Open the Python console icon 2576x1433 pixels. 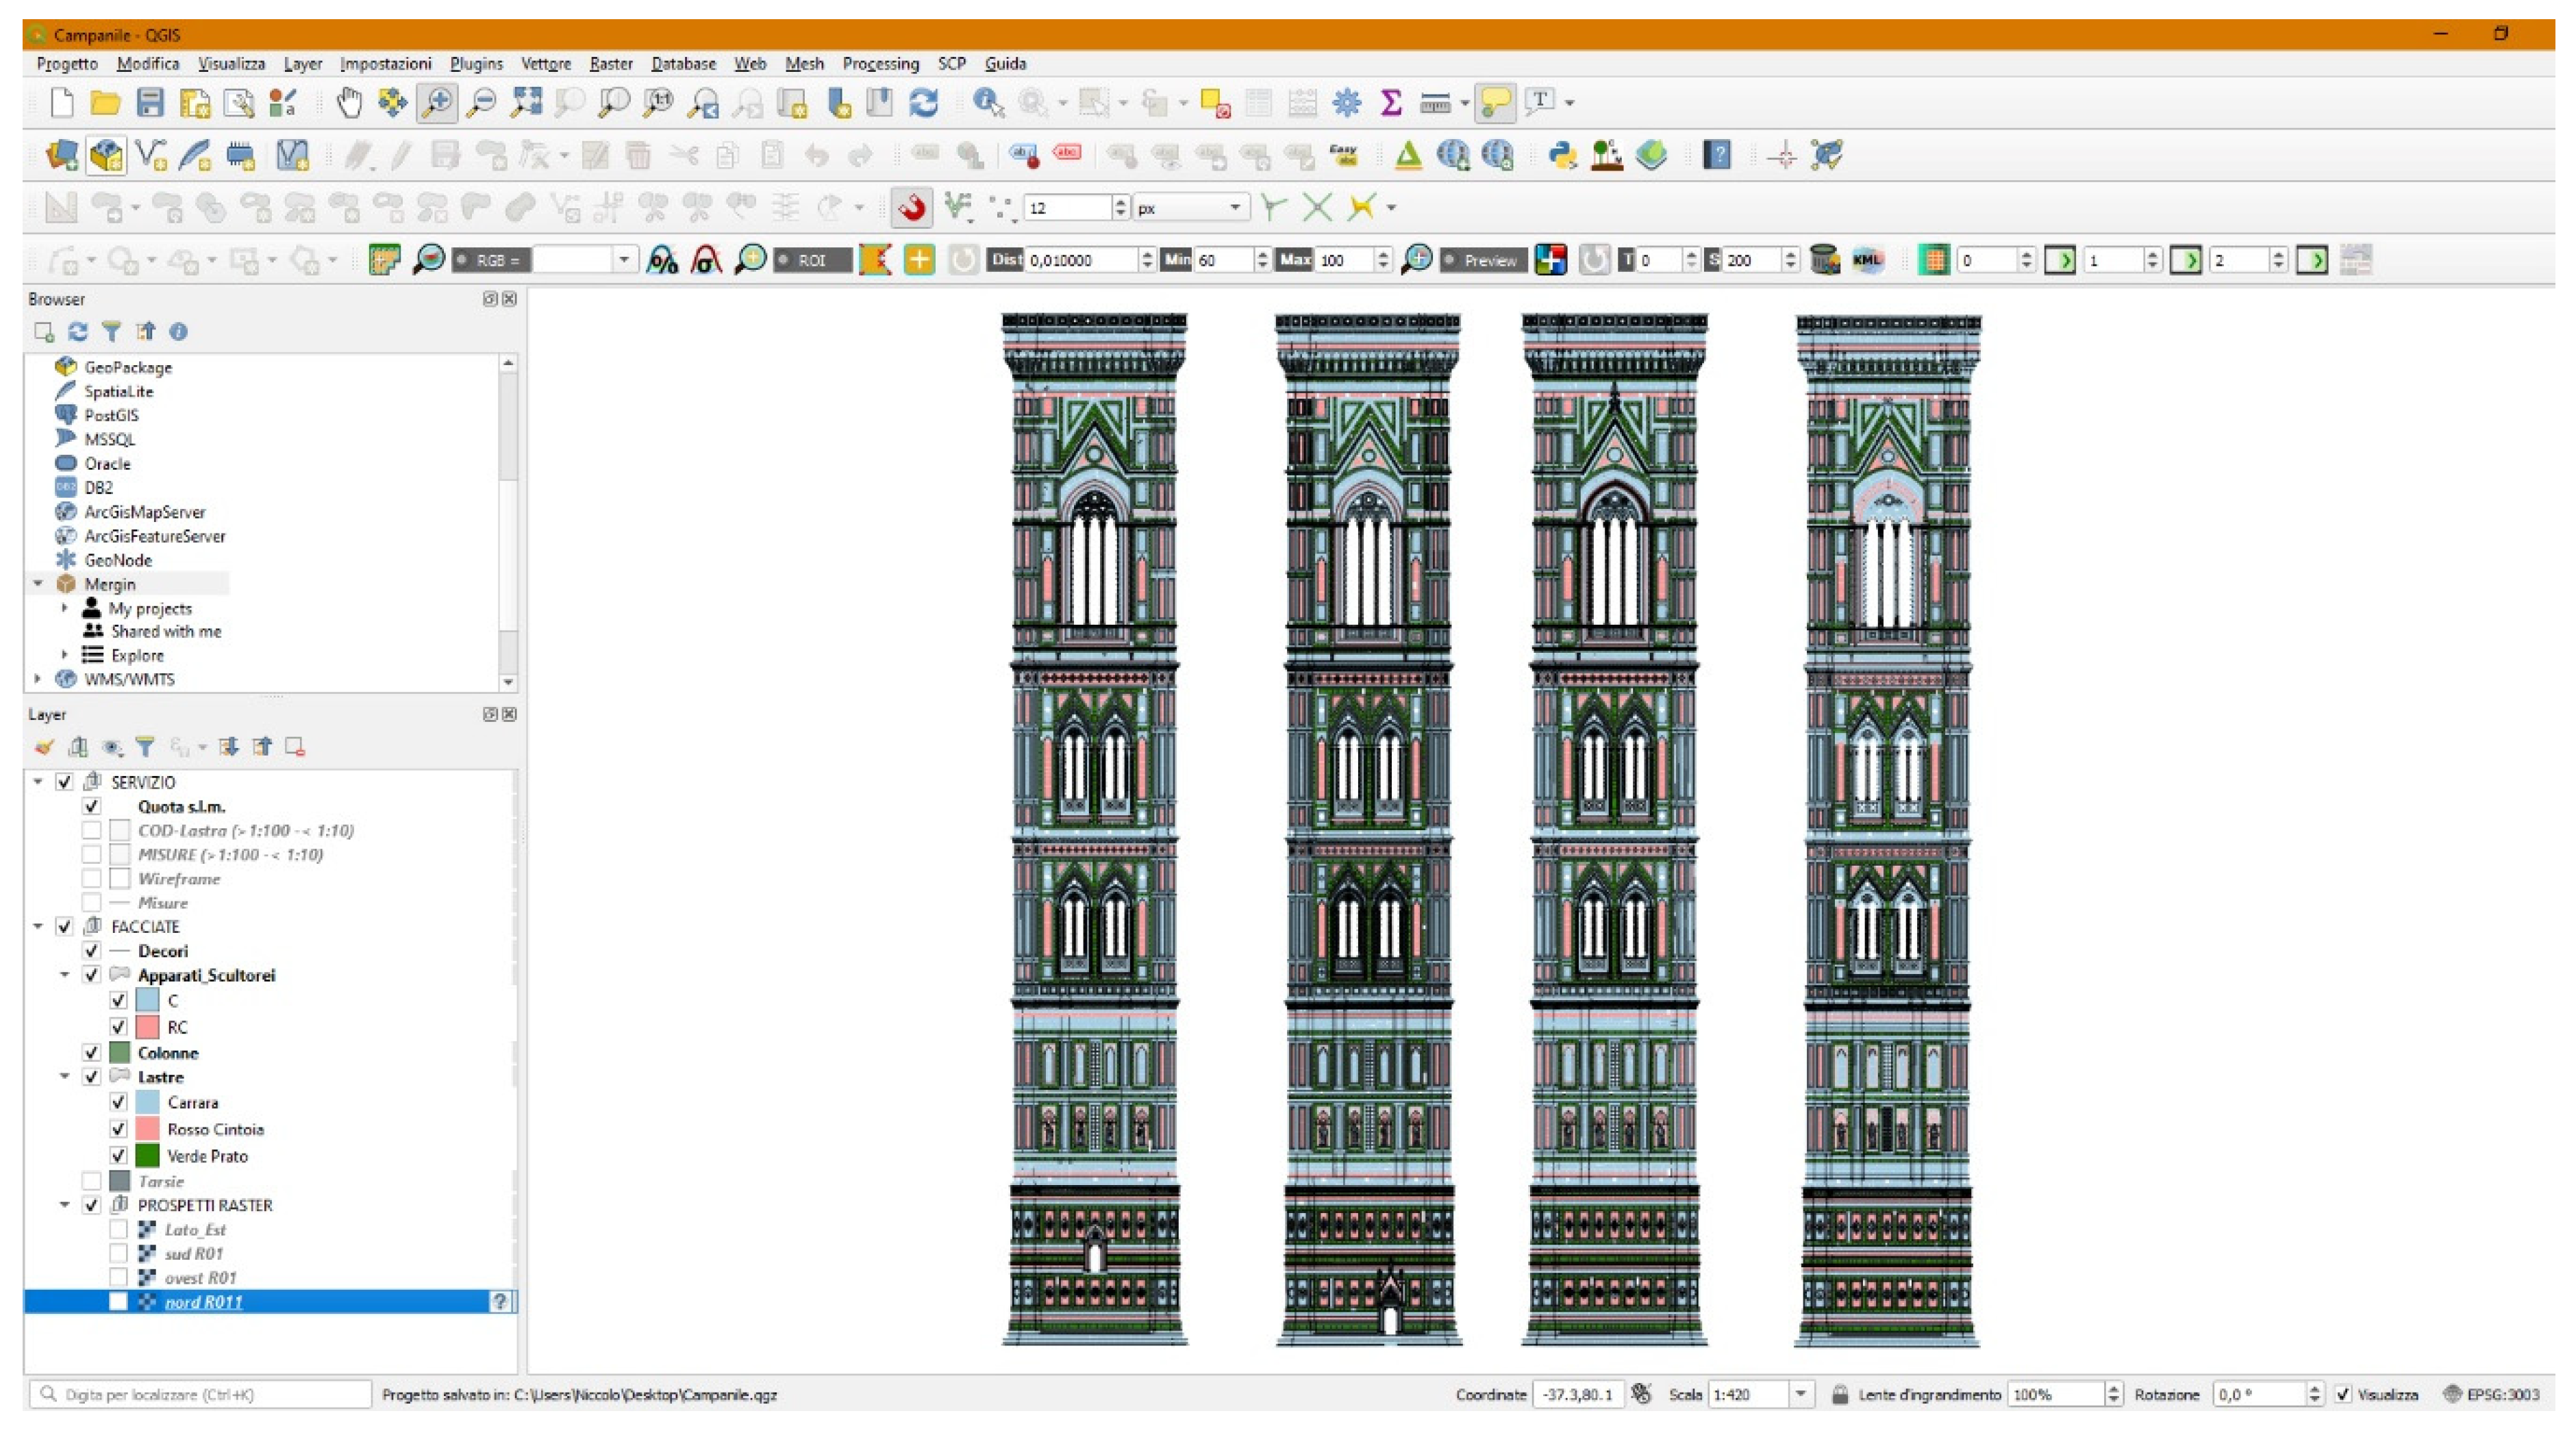(1562, 155)
